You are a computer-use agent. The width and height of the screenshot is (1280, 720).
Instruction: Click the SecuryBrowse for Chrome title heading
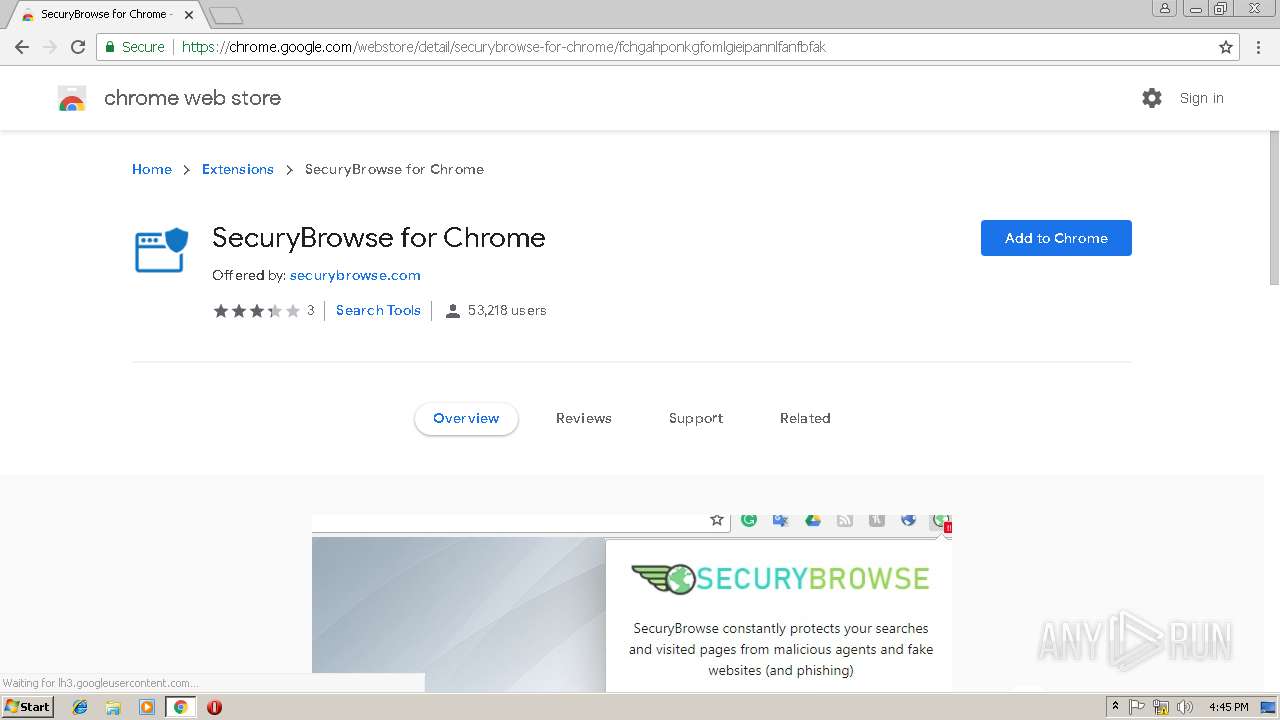[x=379, y=238]
